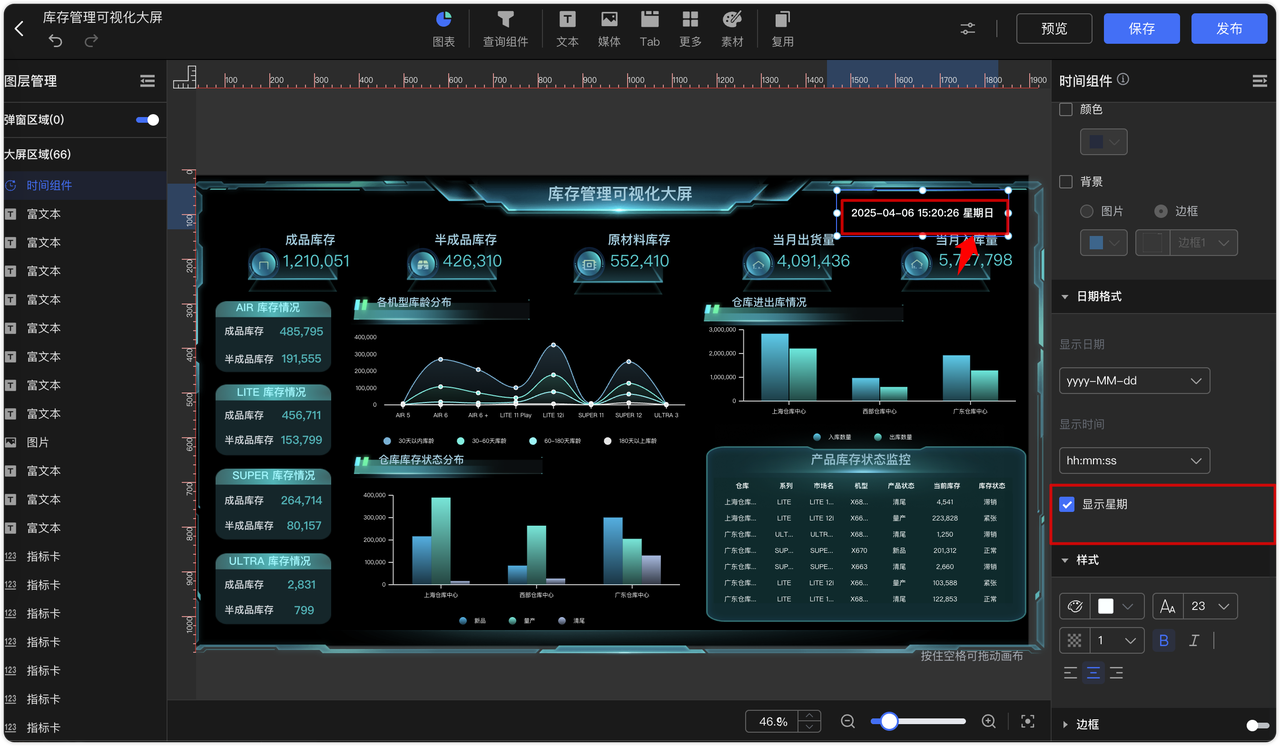Align text to the right
This screenshot has height=746, width=1280.
1116,673
